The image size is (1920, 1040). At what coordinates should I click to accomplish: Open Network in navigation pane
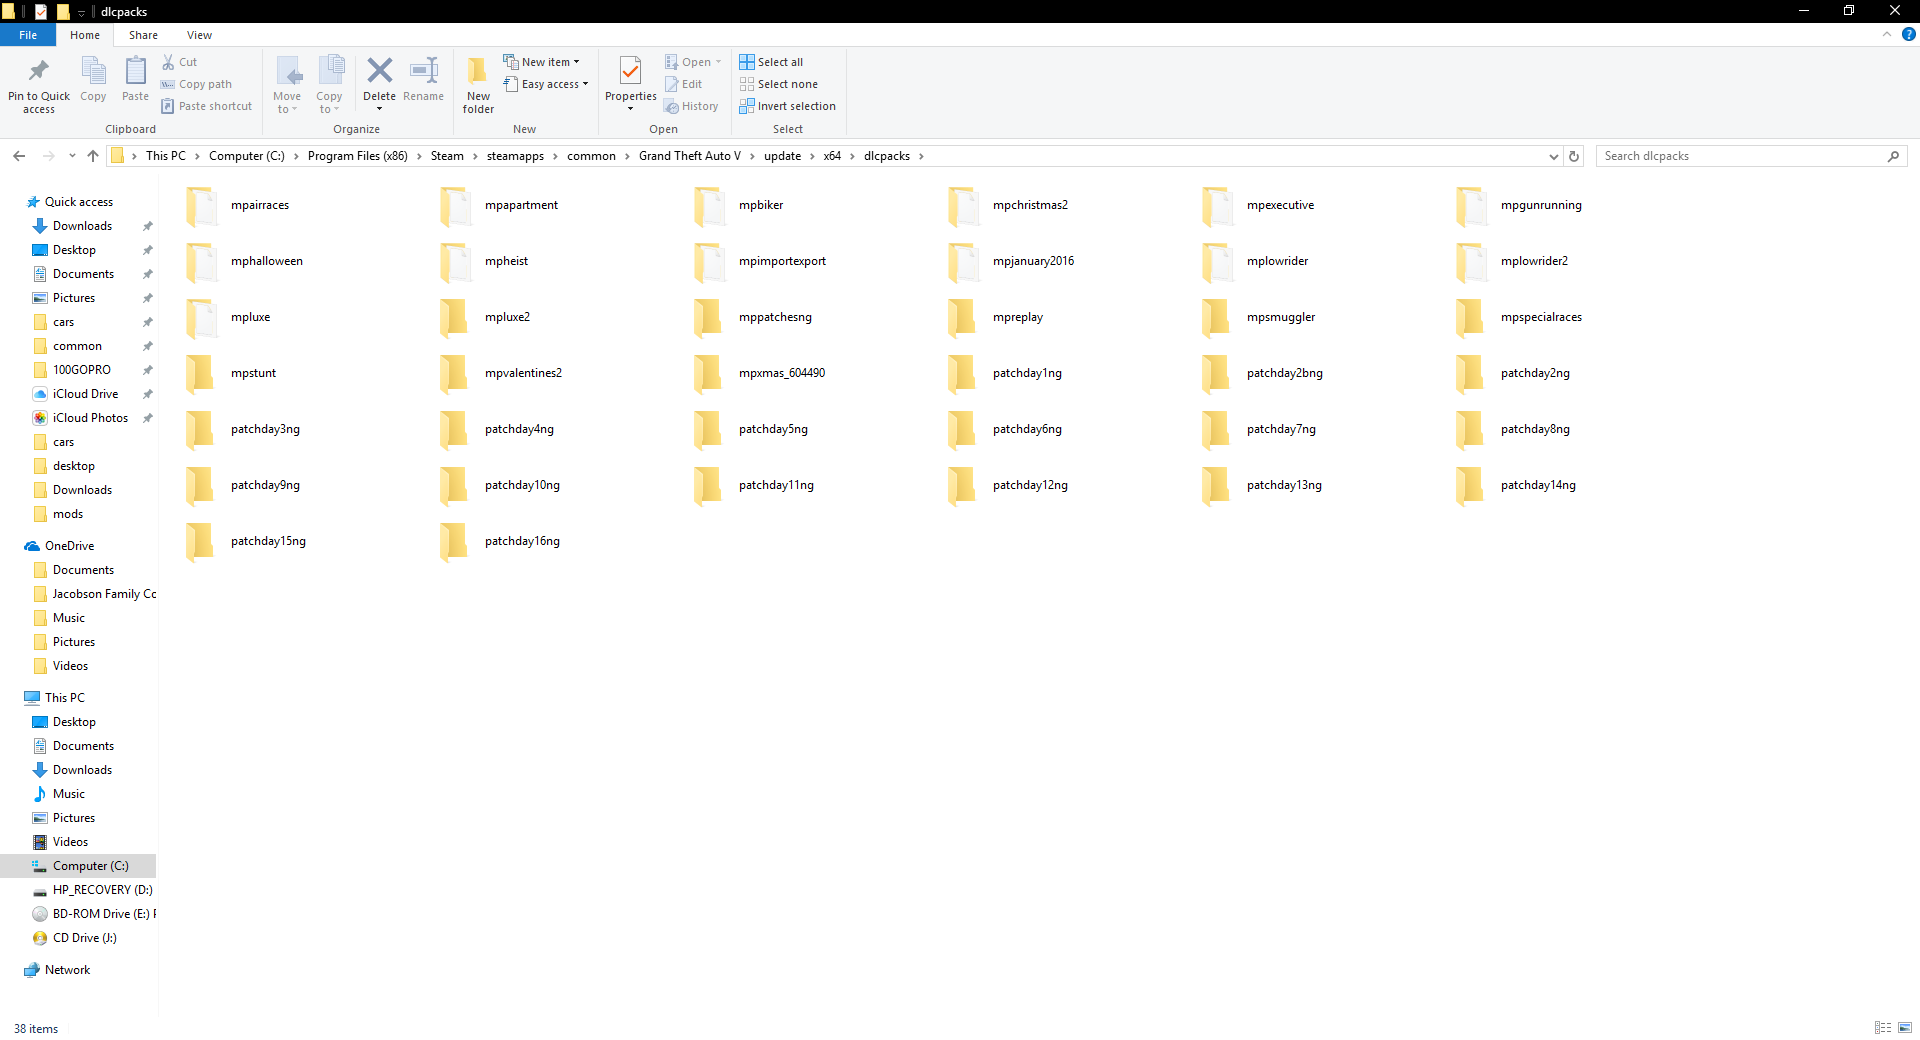pyautogui.click(x=67, y=970)
